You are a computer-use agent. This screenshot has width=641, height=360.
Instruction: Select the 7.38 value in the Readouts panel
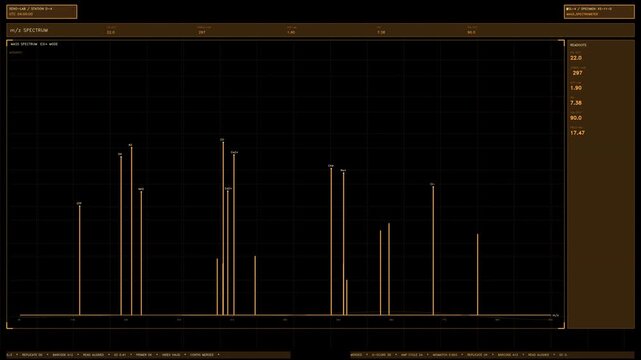[576, 103]
